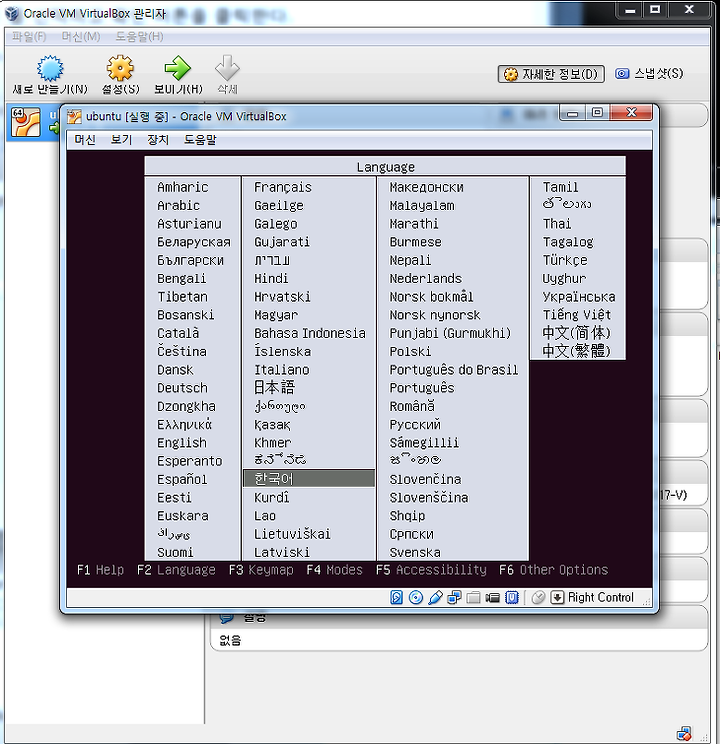Open Help (도움말) menu in ubuntu VM window
720x744 pixels.
(200, 140)
